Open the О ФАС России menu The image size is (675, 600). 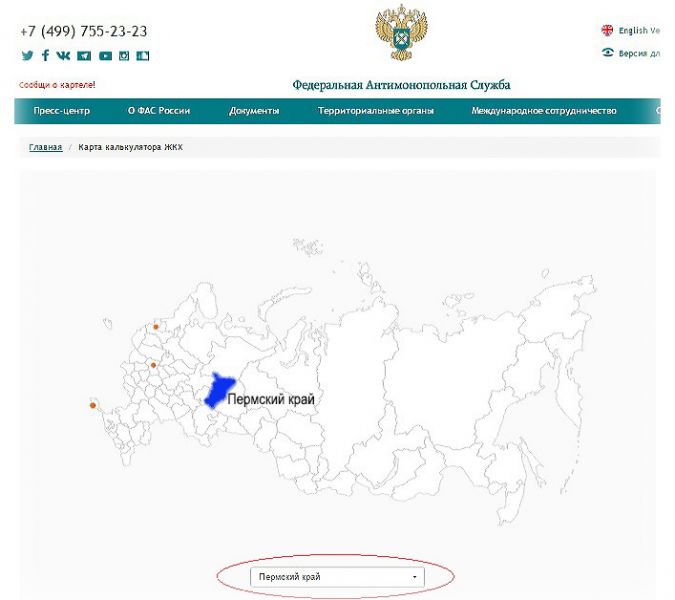click(x=159, y=111)
